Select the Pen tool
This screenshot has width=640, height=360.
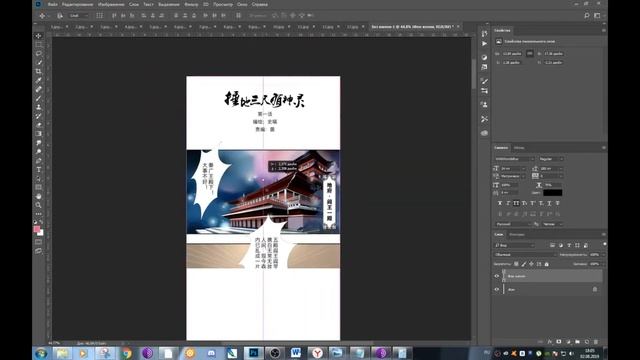click(39, 160)
